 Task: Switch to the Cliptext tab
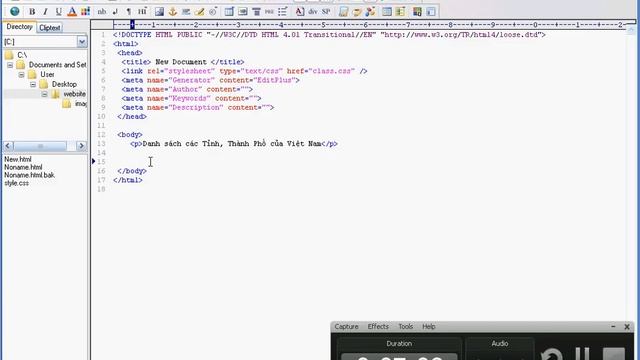(49, 28)
